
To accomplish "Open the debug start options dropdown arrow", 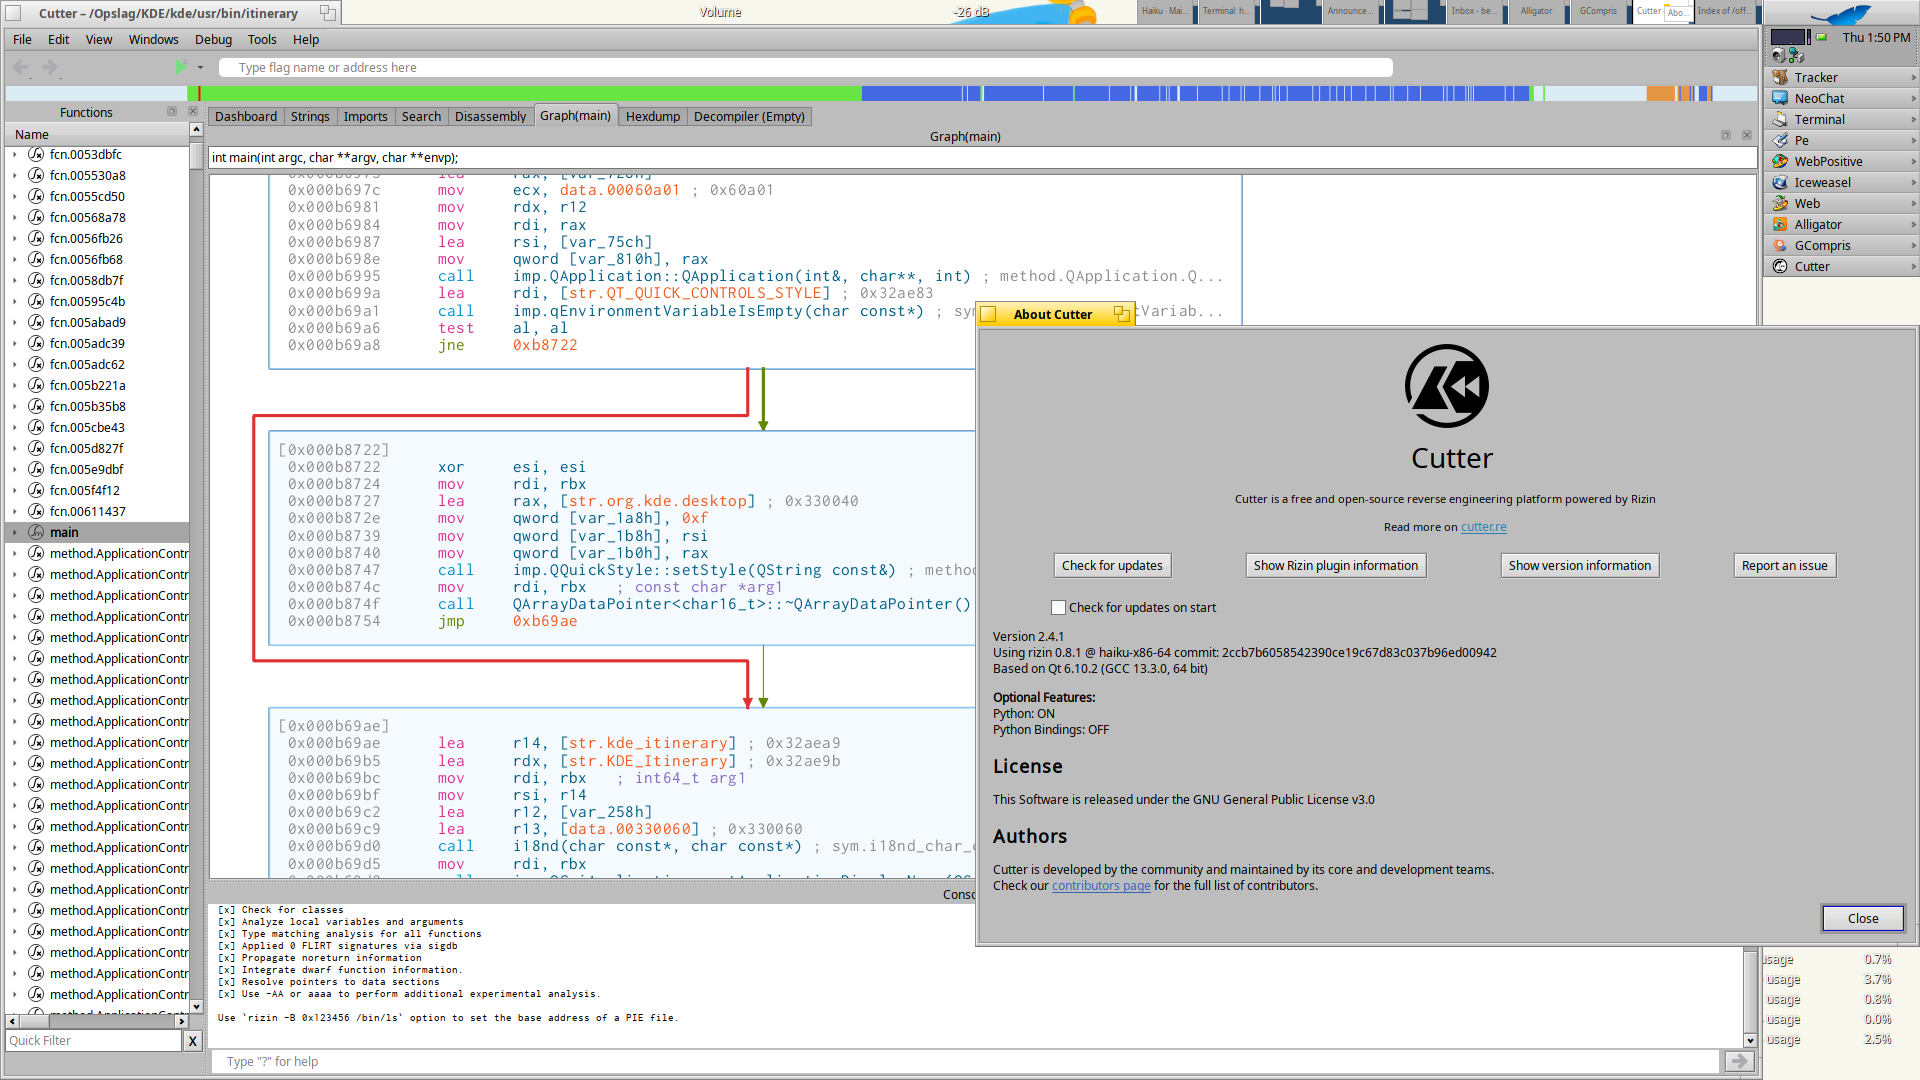I will 200,68.
